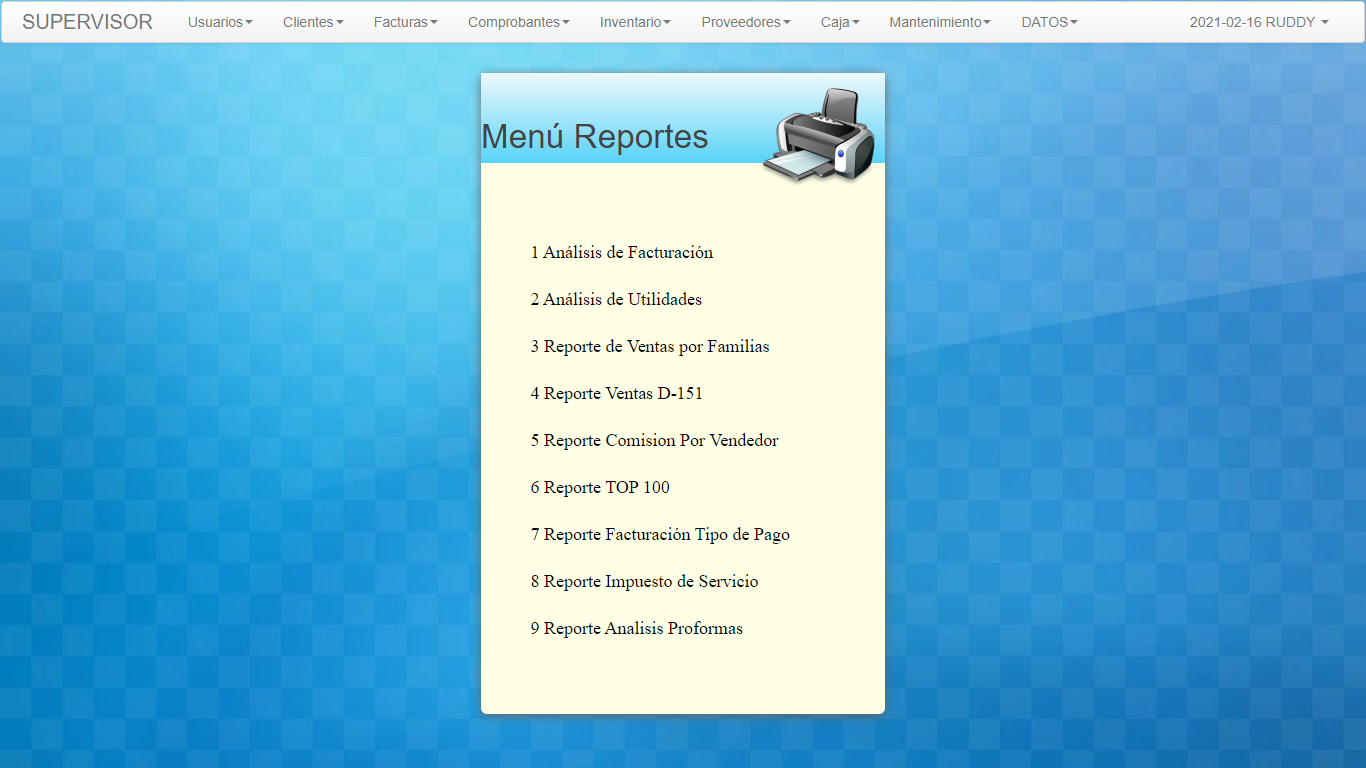Viewport: 1366px width, 768px height.
Task: Select Análisis de Utilidades report
Action: coord(616,300)
